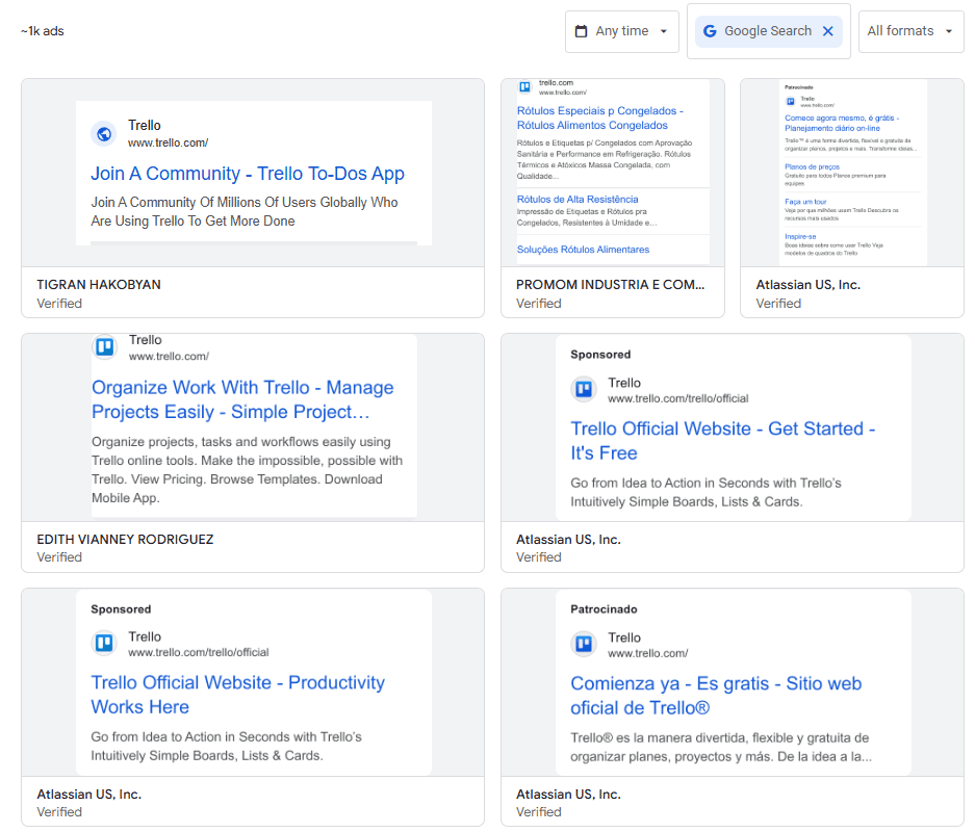Click Rótulos de Alta Resistência sitelink

(x=578, y=200)
